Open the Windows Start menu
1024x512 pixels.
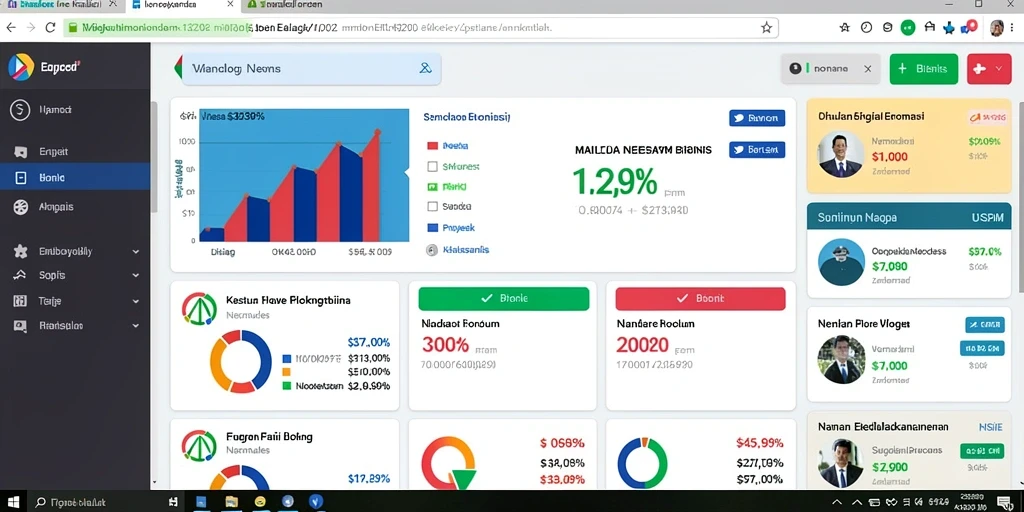[12, 502]
